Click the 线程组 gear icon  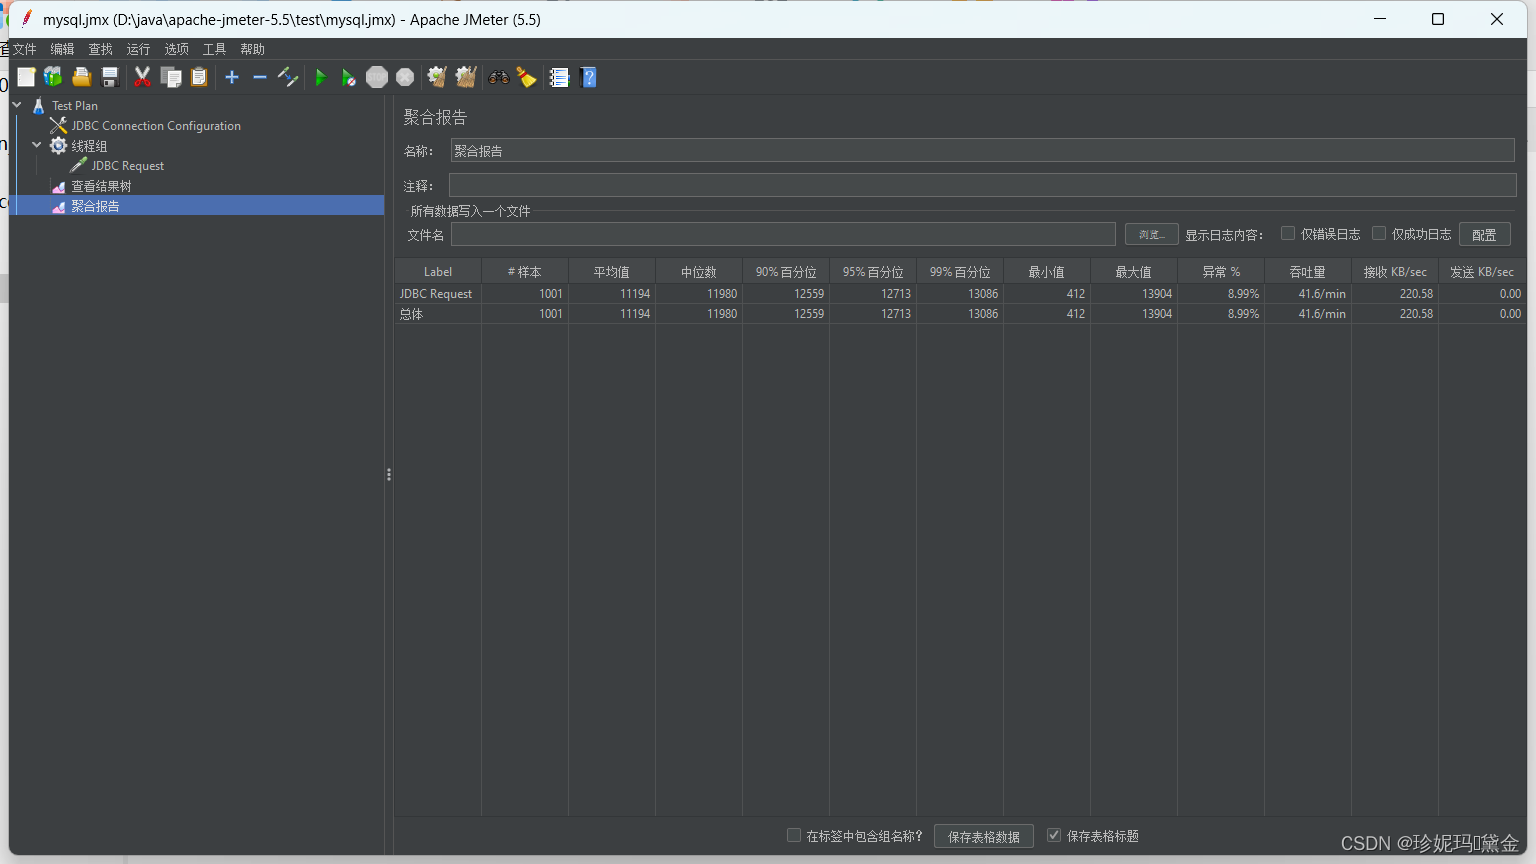click(58, 145)
